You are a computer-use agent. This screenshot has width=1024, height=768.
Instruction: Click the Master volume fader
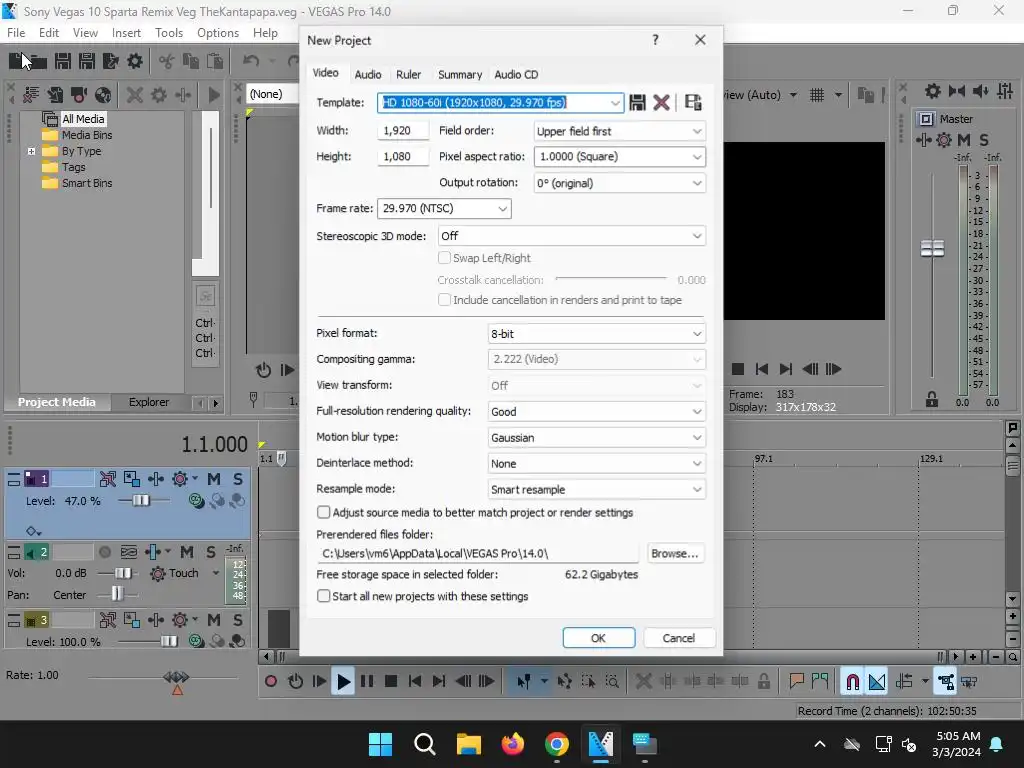(x=932, y=248)
